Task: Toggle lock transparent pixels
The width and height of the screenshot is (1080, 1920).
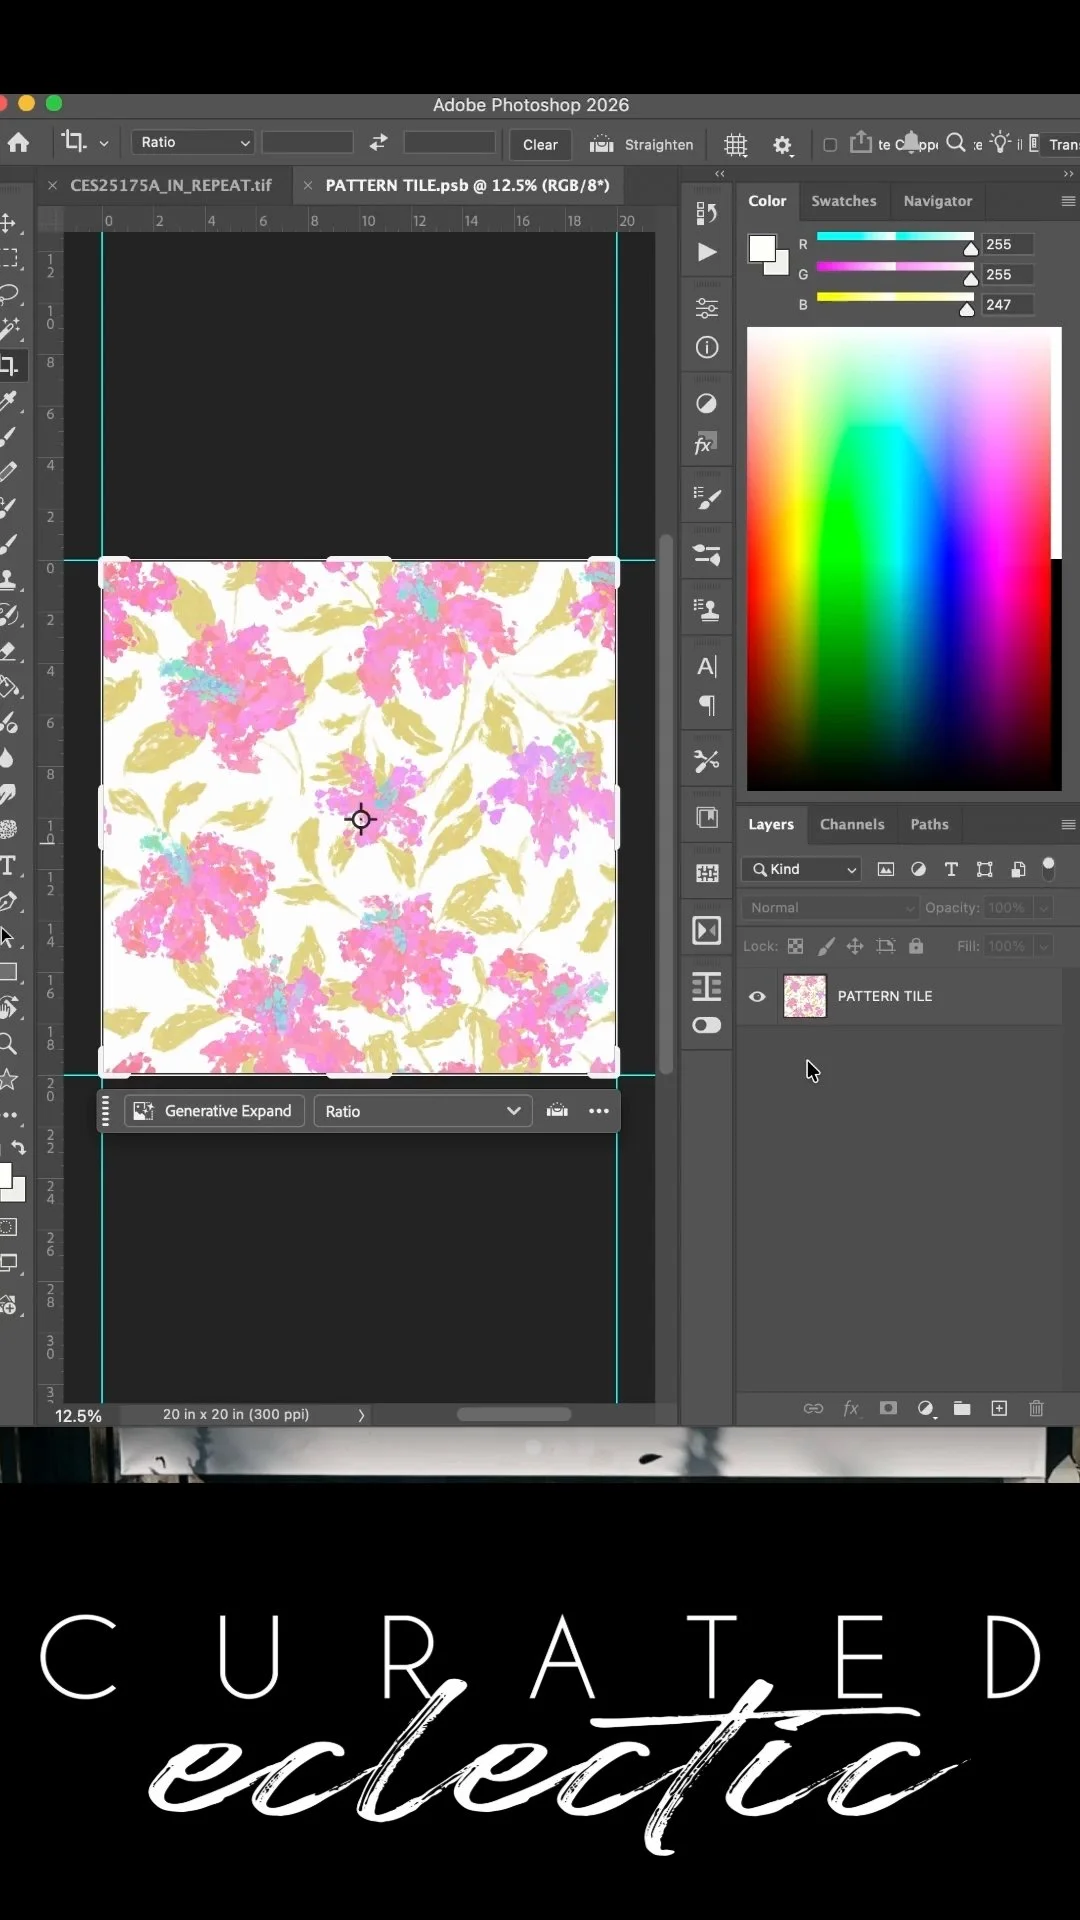Action: 796,946
